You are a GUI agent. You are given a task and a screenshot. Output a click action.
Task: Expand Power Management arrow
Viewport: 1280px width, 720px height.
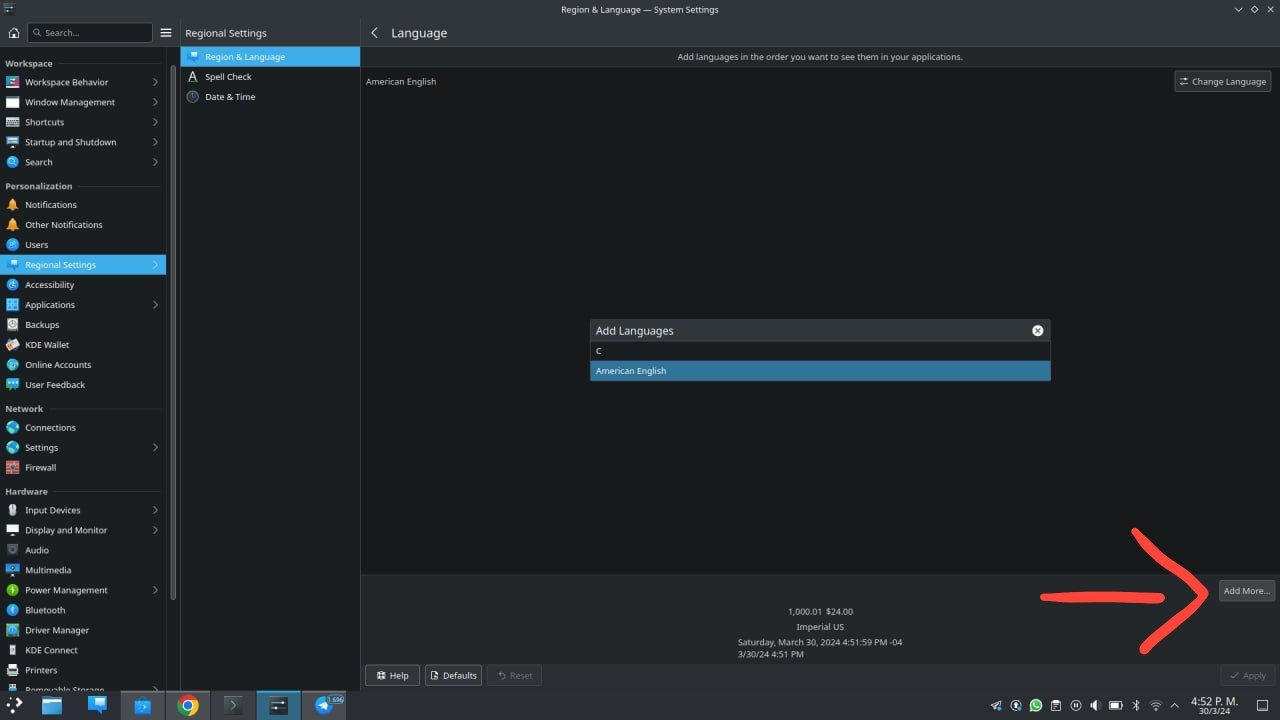155,590
